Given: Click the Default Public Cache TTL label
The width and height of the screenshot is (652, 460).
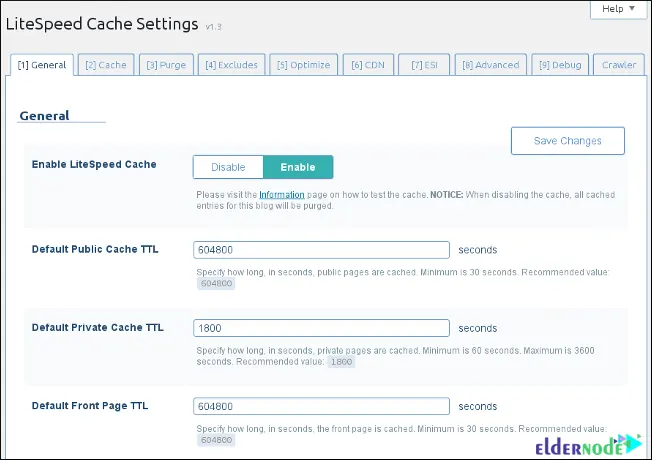Looking at the screenshot, I should coord(95,249).
